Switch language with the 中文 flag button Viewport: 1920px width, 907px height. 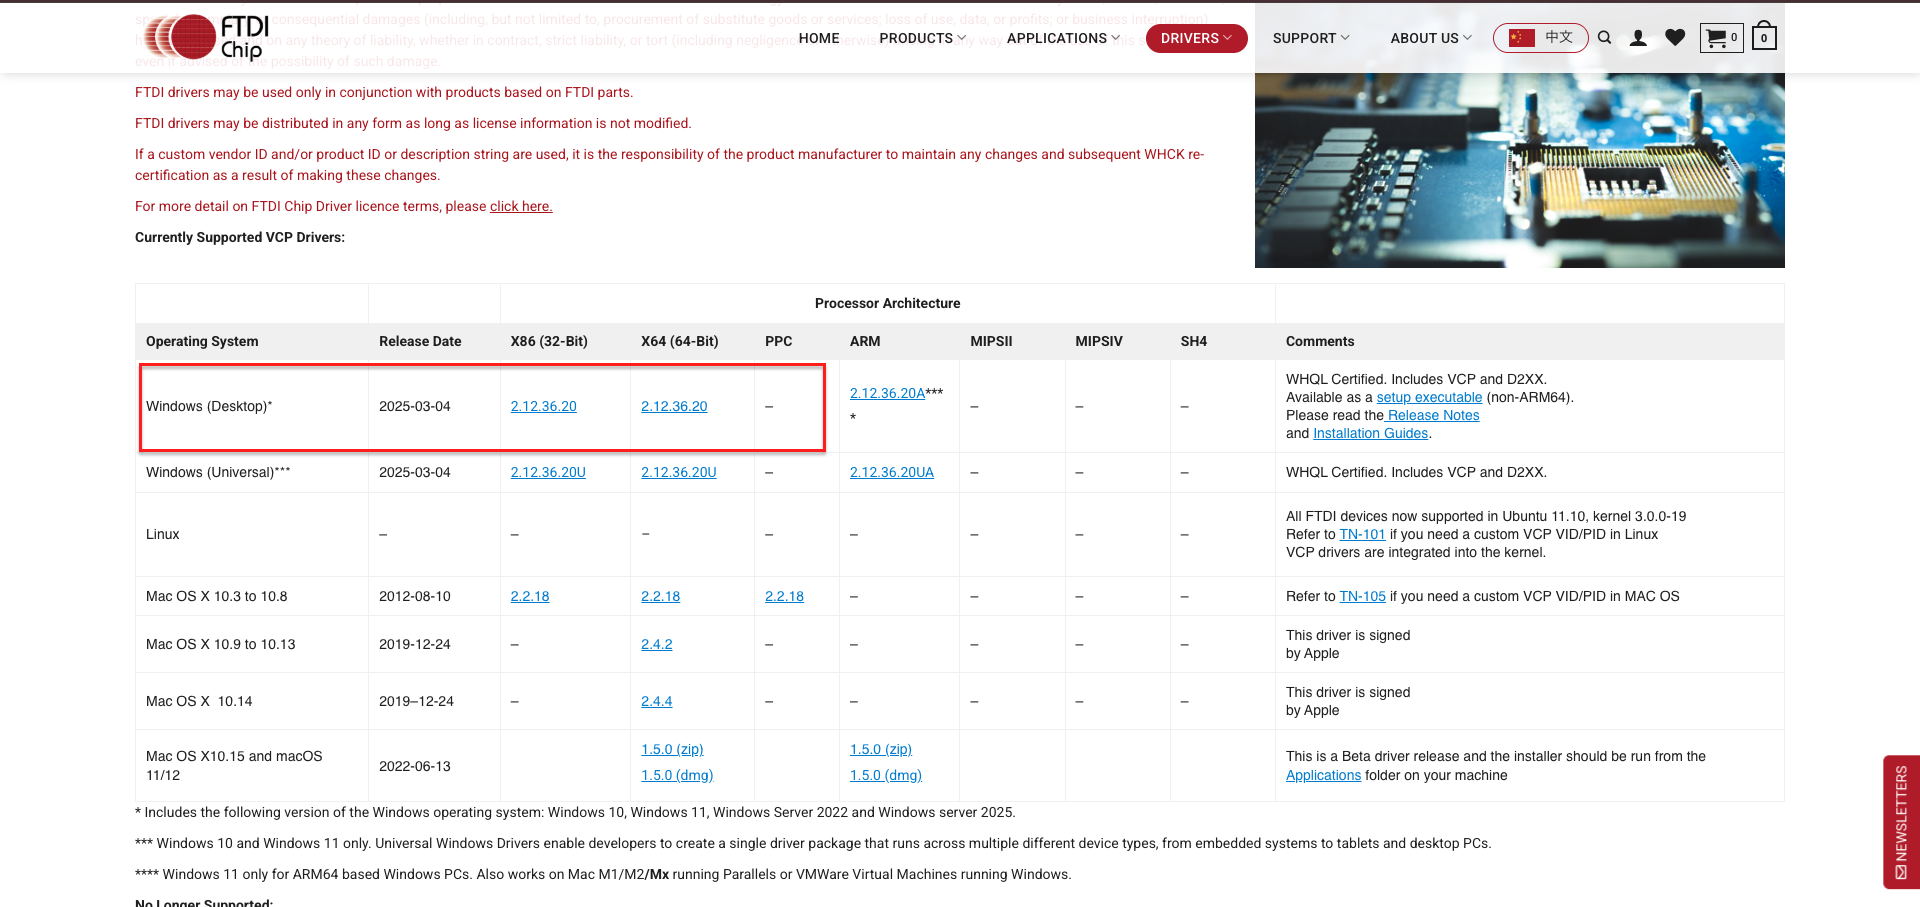click(1540, 38)
